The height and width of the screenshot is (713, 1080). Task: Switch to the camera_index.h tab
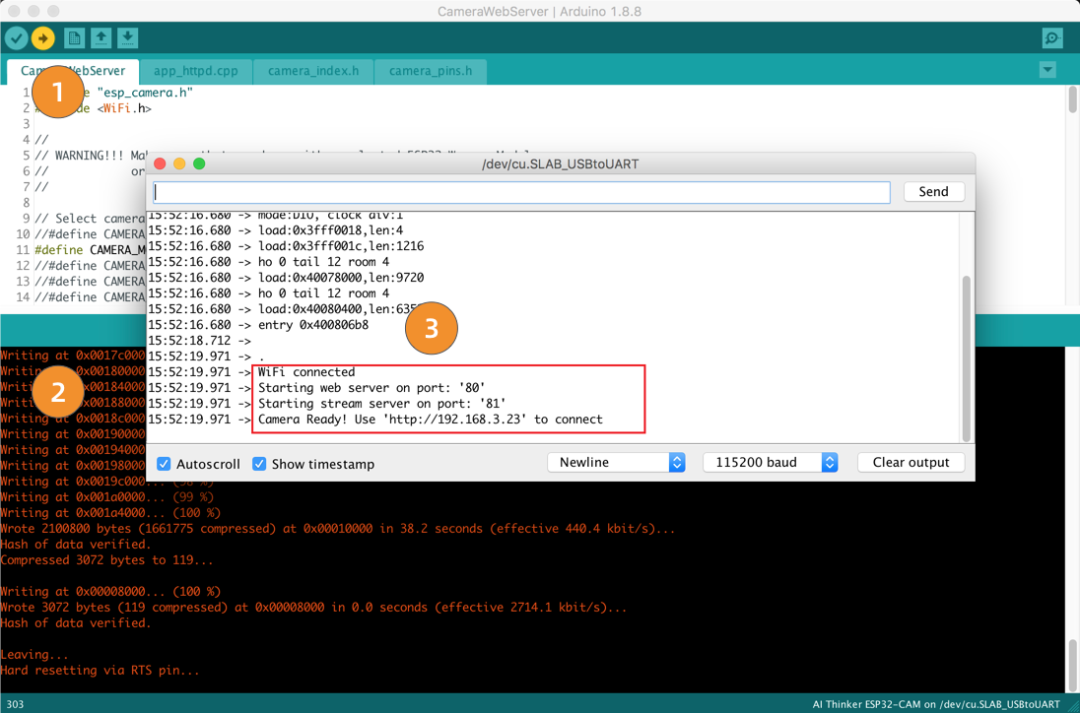click(313, 71)
